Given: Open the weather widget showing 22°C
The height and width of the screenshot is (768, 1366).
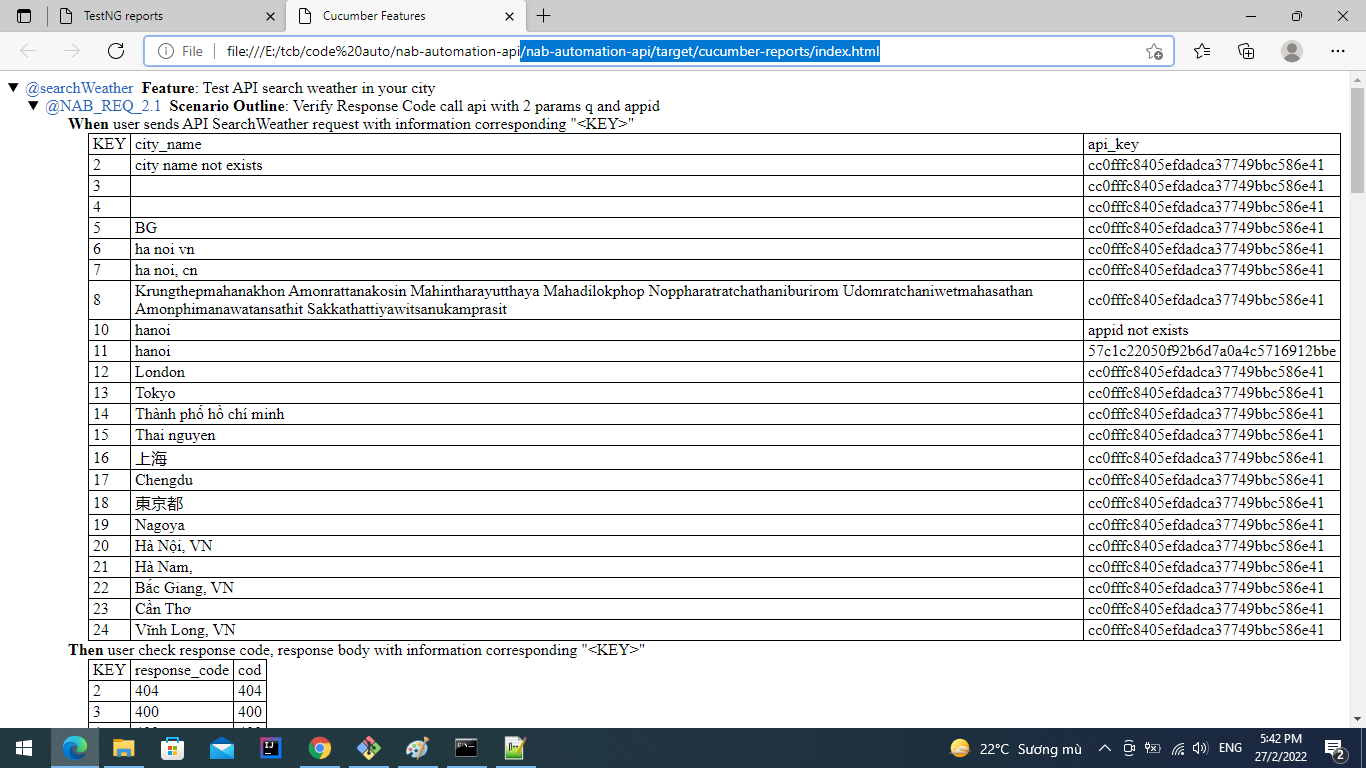Looking at the screenshot, I should pyautogui.click(x=1016, y=748).
